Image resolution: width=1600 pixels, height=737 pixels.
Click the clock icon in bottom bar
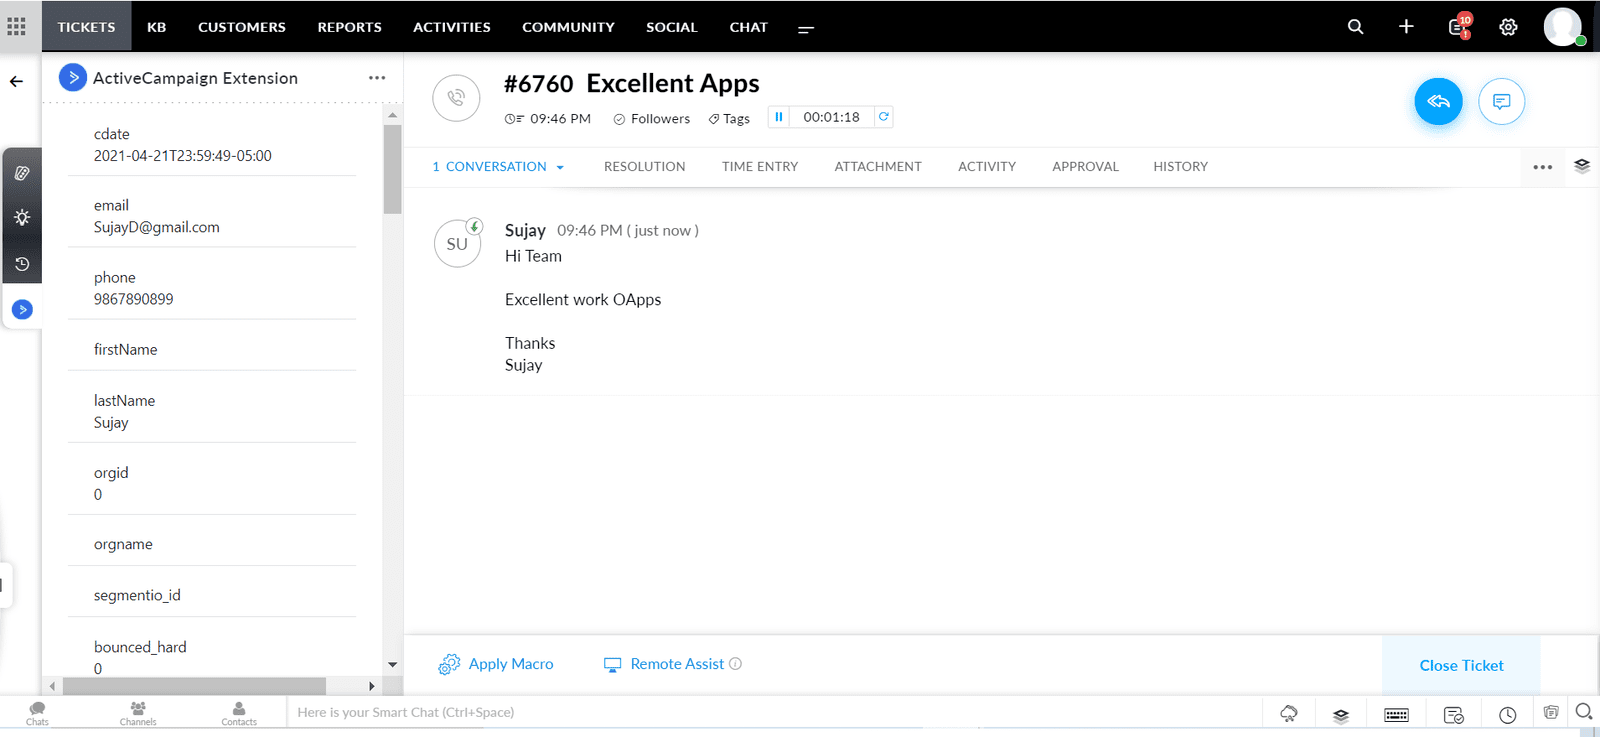tap(1507, 715)
